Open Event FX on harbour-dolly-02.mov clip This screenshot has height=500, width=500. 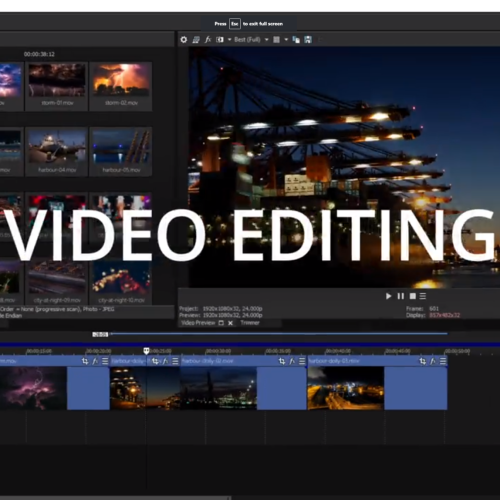(292, 361)
